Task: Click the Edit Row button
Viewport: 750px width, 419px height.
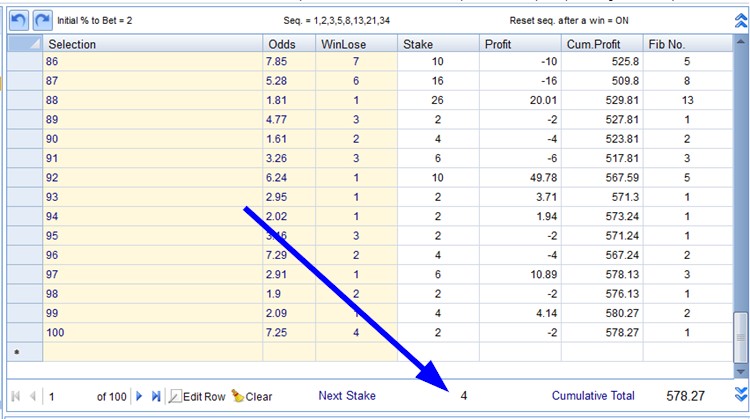Action: (x=197, y=396)
